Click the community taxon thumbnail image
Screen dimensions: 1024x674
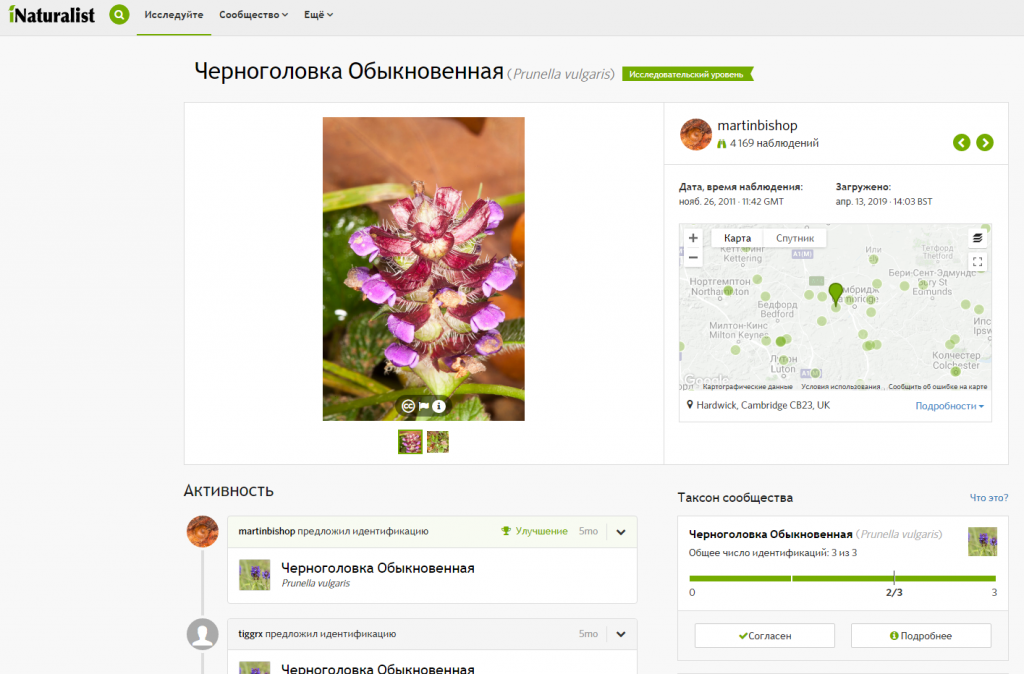(x=982, y=541)
